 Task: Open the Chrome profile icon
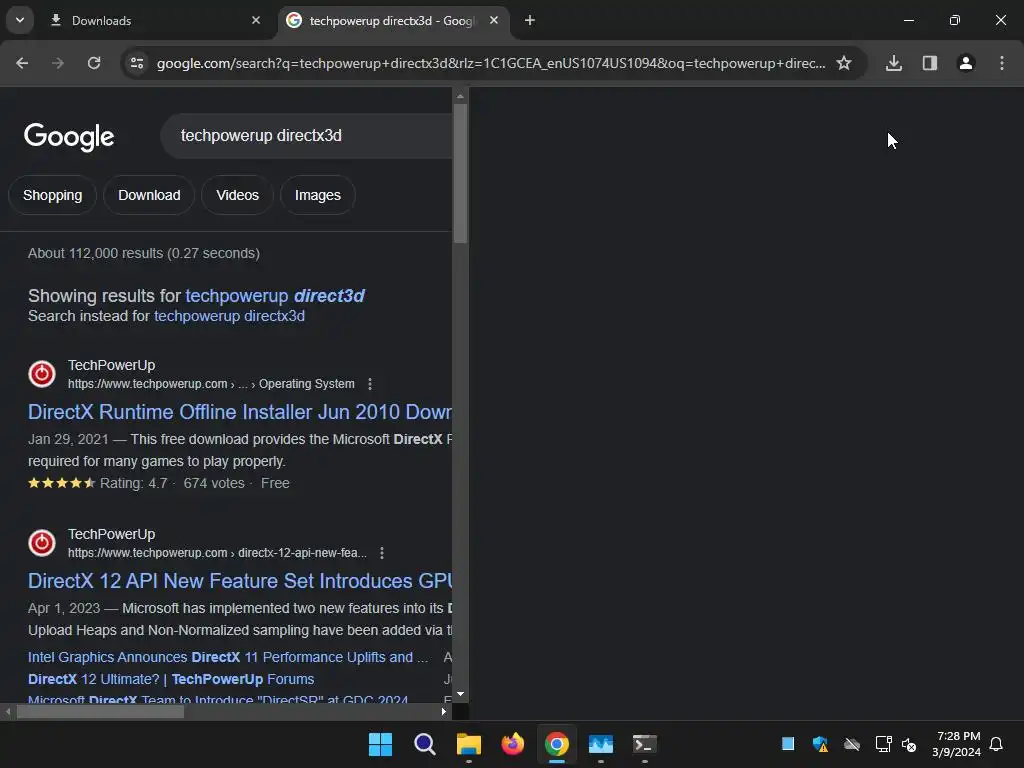[x=966, y=63]
